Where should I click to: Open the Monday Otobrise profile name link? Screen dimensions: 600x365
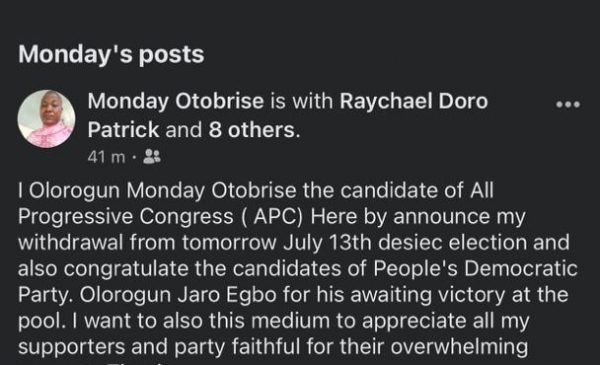pos(176,101)
